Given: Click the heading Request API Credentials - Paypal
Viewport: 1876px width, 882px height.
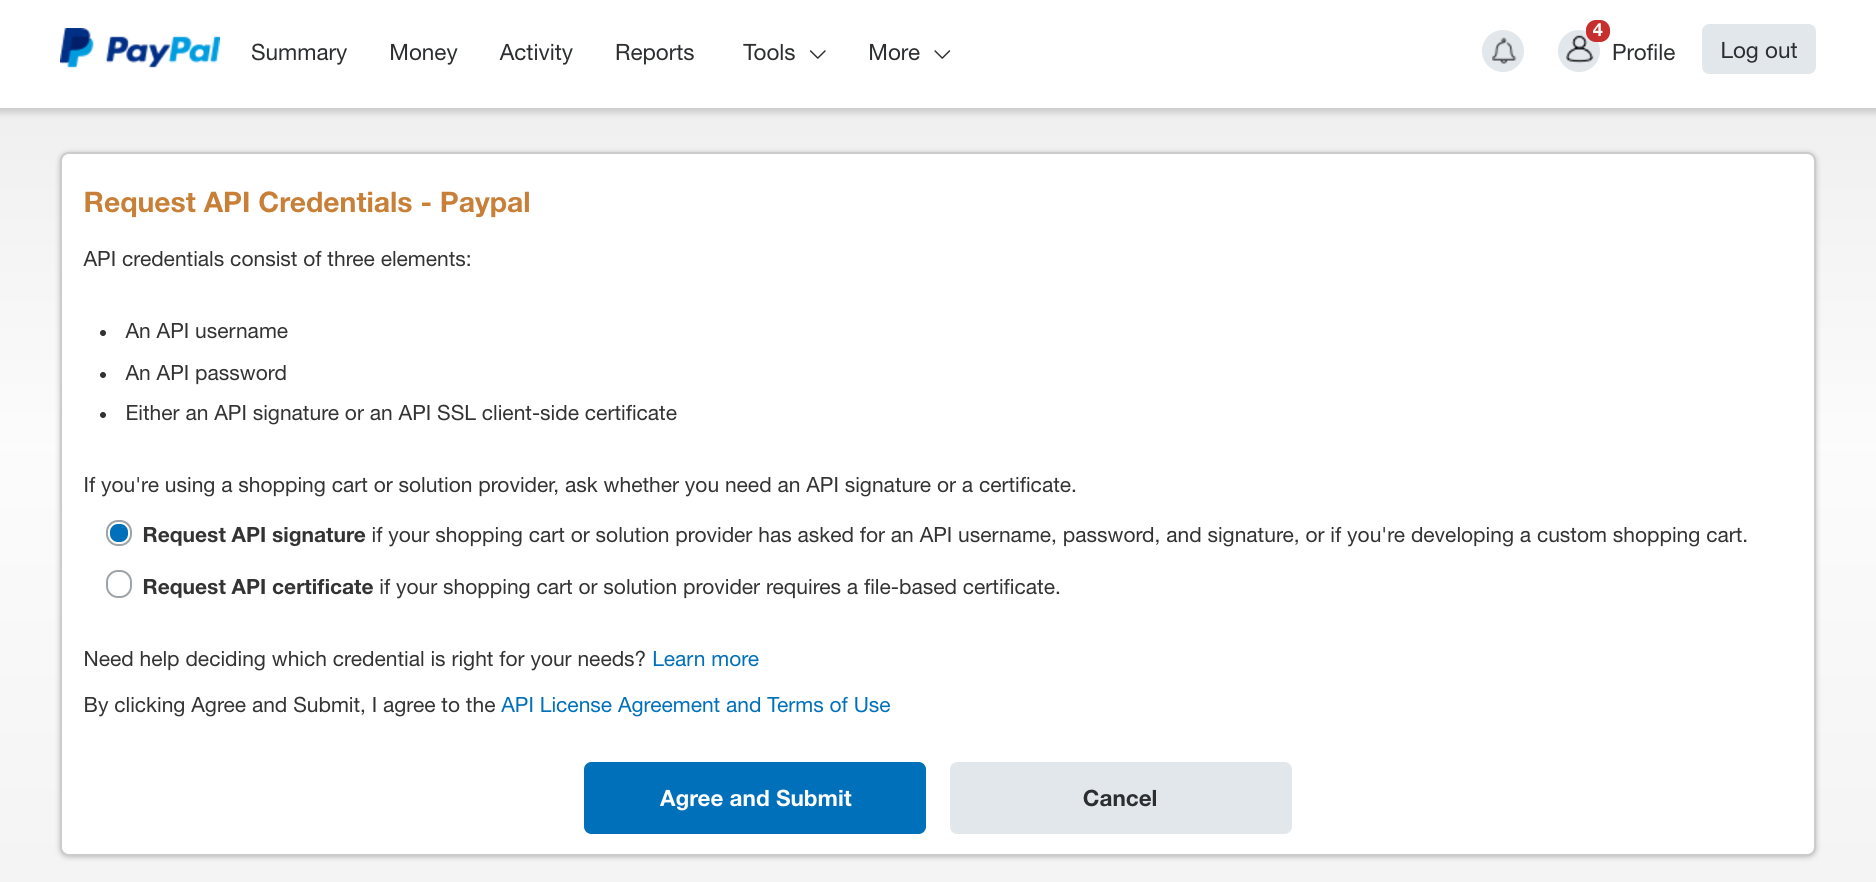Looking at the screenshot, I should [x=307, y=203].
